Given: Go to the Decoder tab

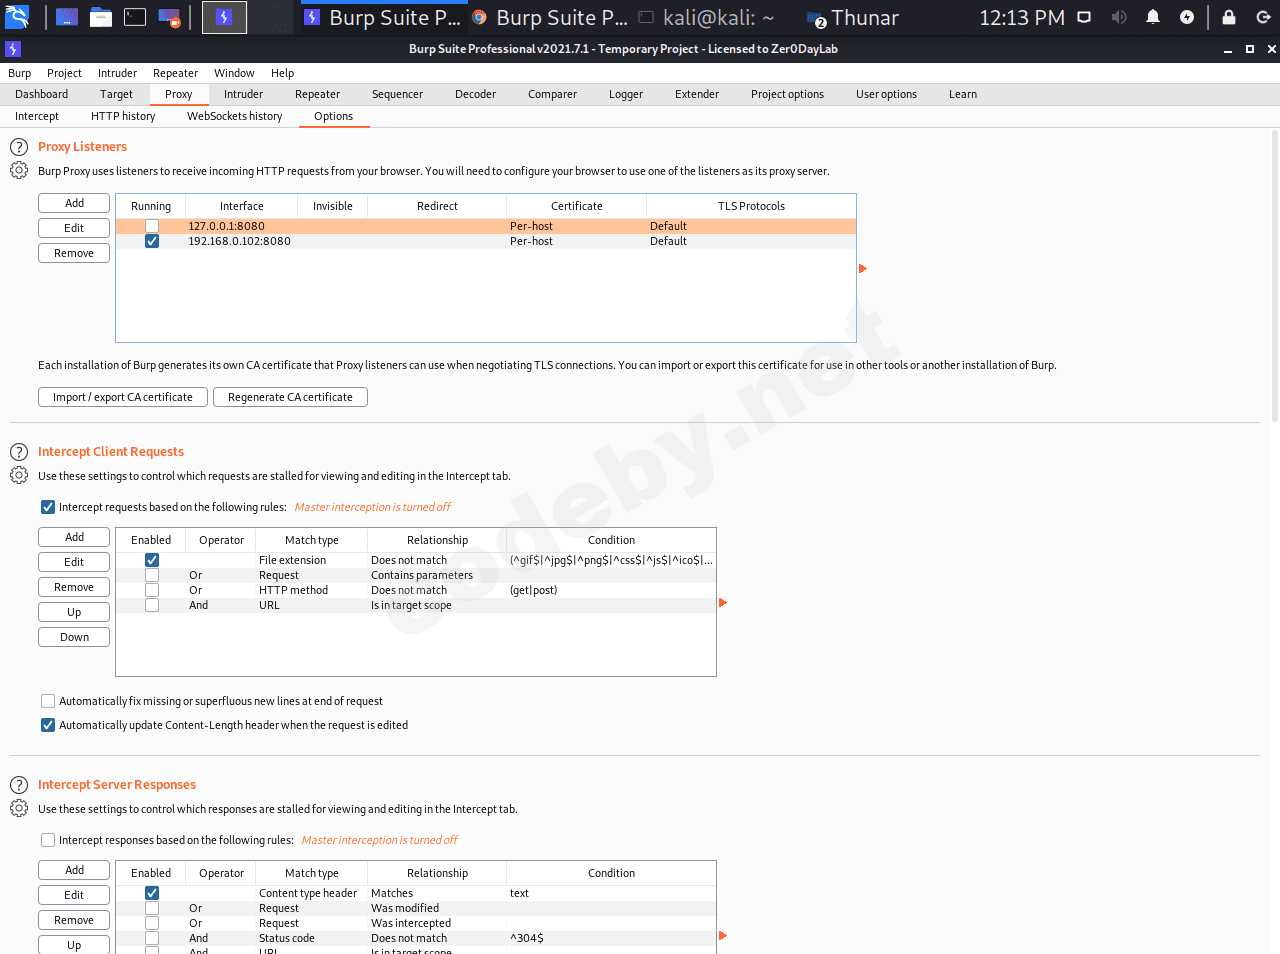Looking at the screenshot, I should (475, 94).
